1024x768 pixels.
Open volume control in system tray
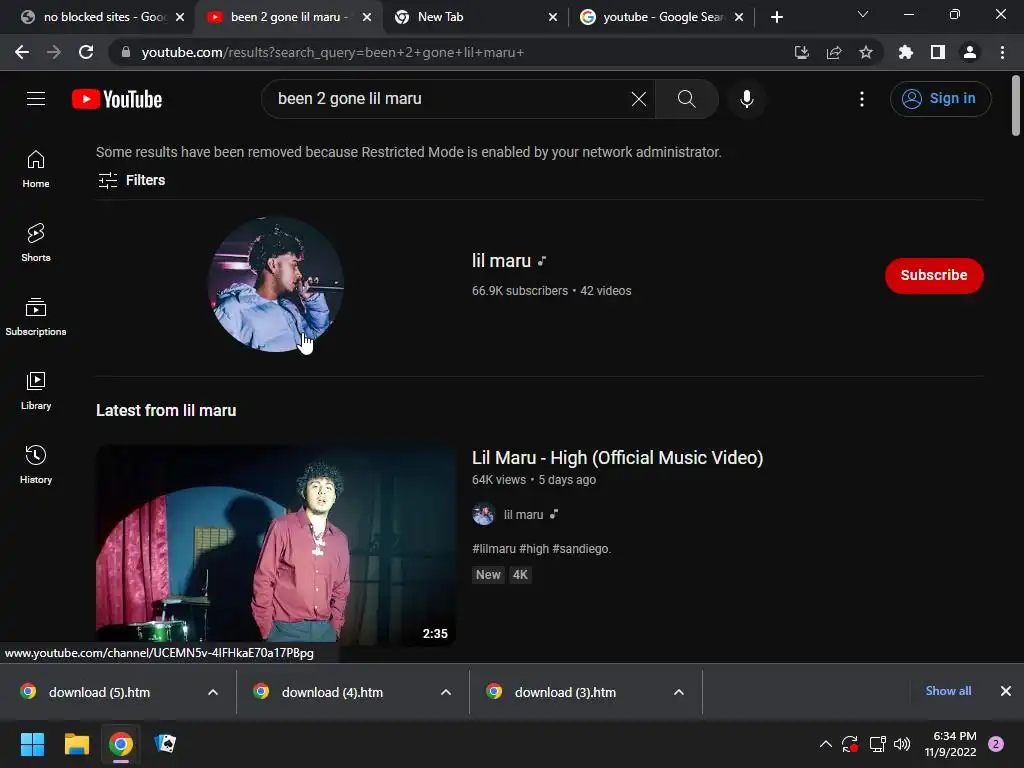tap(902, 744)
